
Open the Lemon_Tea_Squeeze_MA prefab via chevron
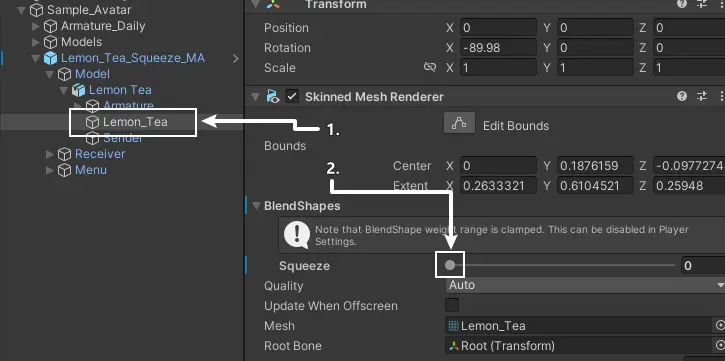pyautogui.click(x=236, y=58)
